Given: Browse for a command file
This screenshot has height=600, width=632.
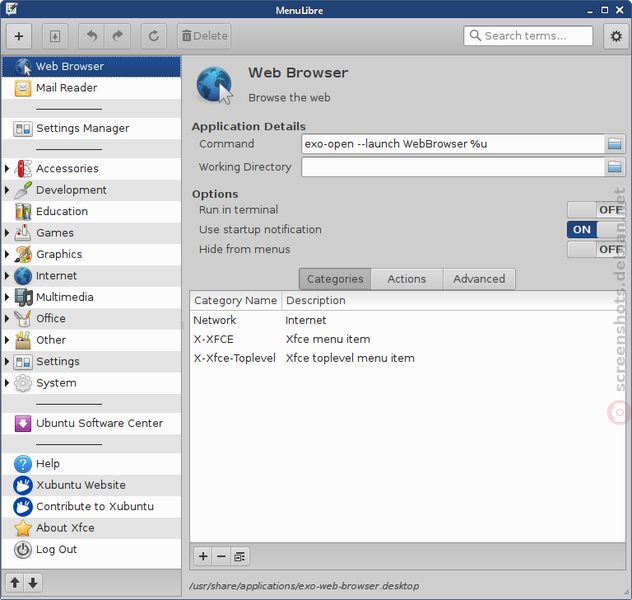Looking at the screenshot, I should tap(614, 144).
